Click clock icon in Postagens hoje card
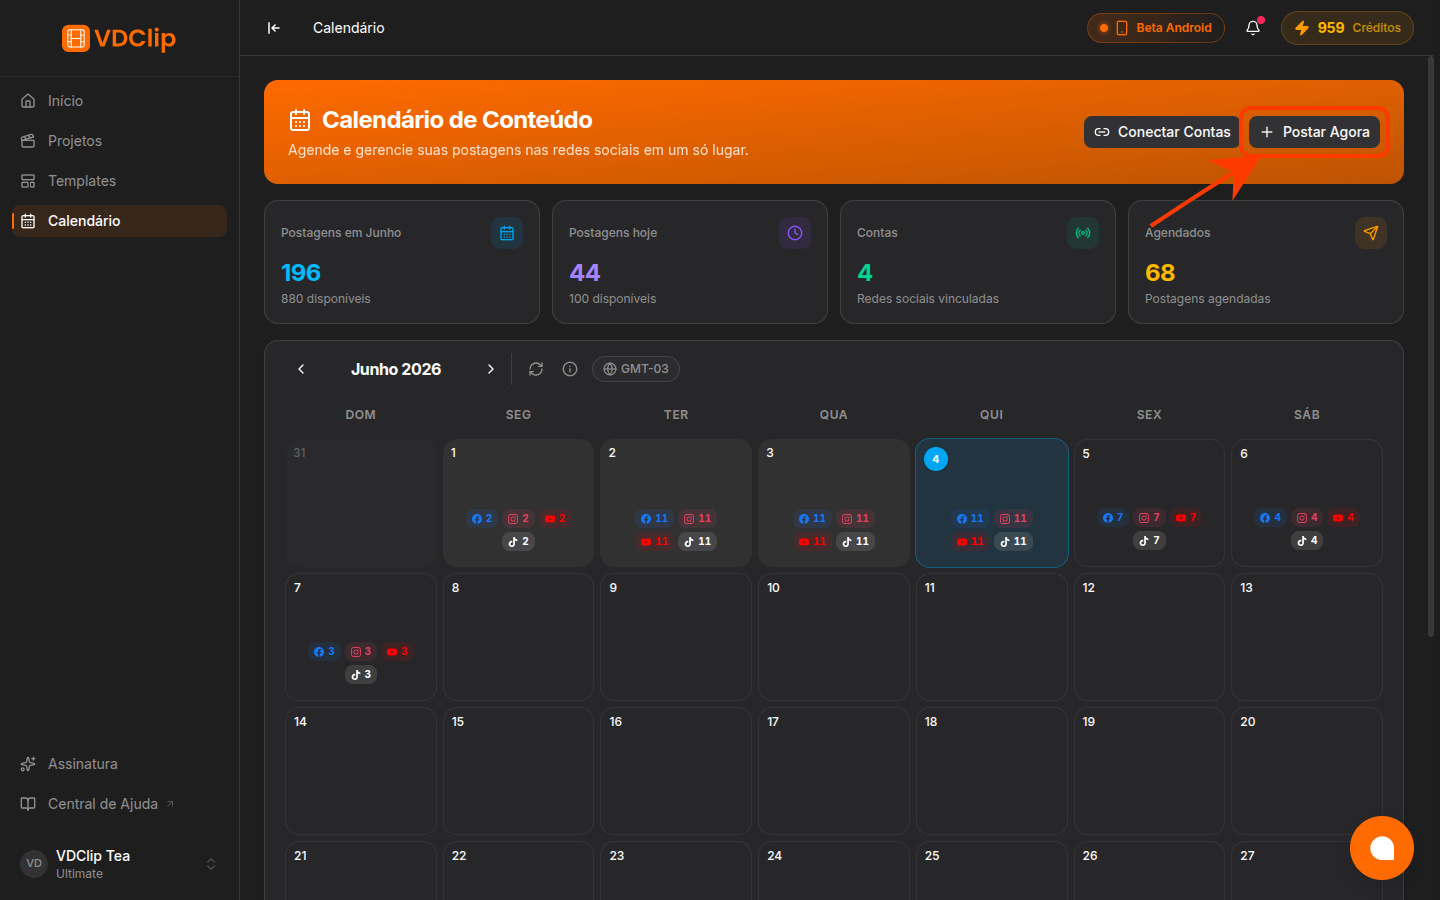Viewport: 1440px width, 900px height. point(795,233)
